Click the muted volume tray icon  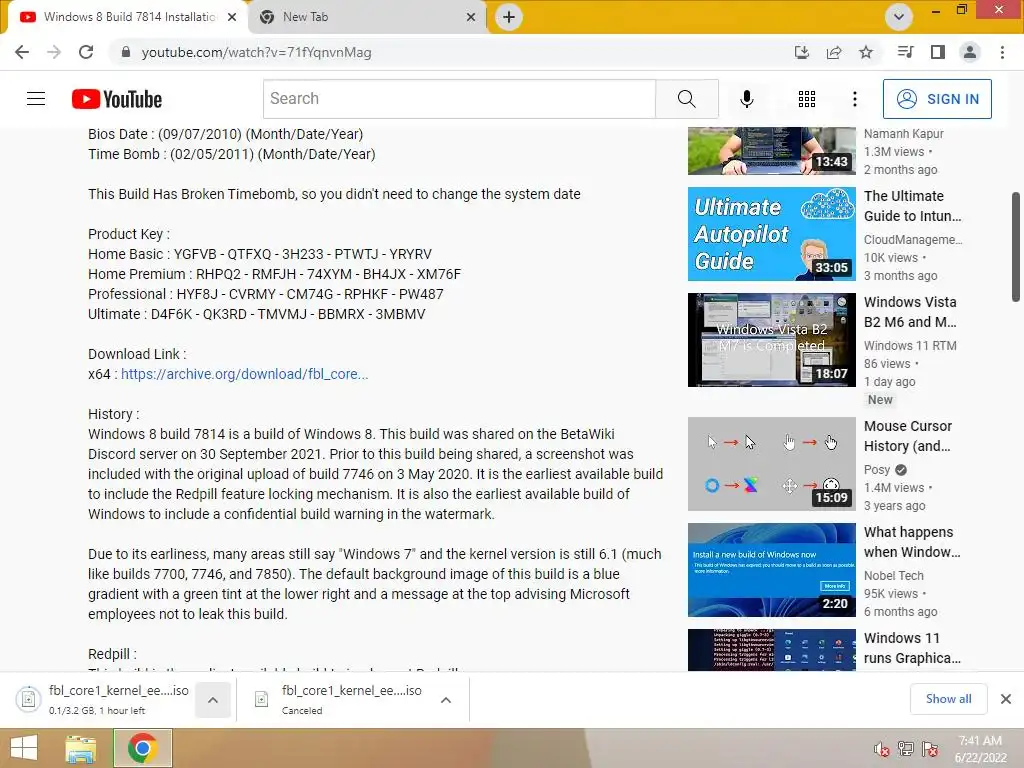click(881, 748)
